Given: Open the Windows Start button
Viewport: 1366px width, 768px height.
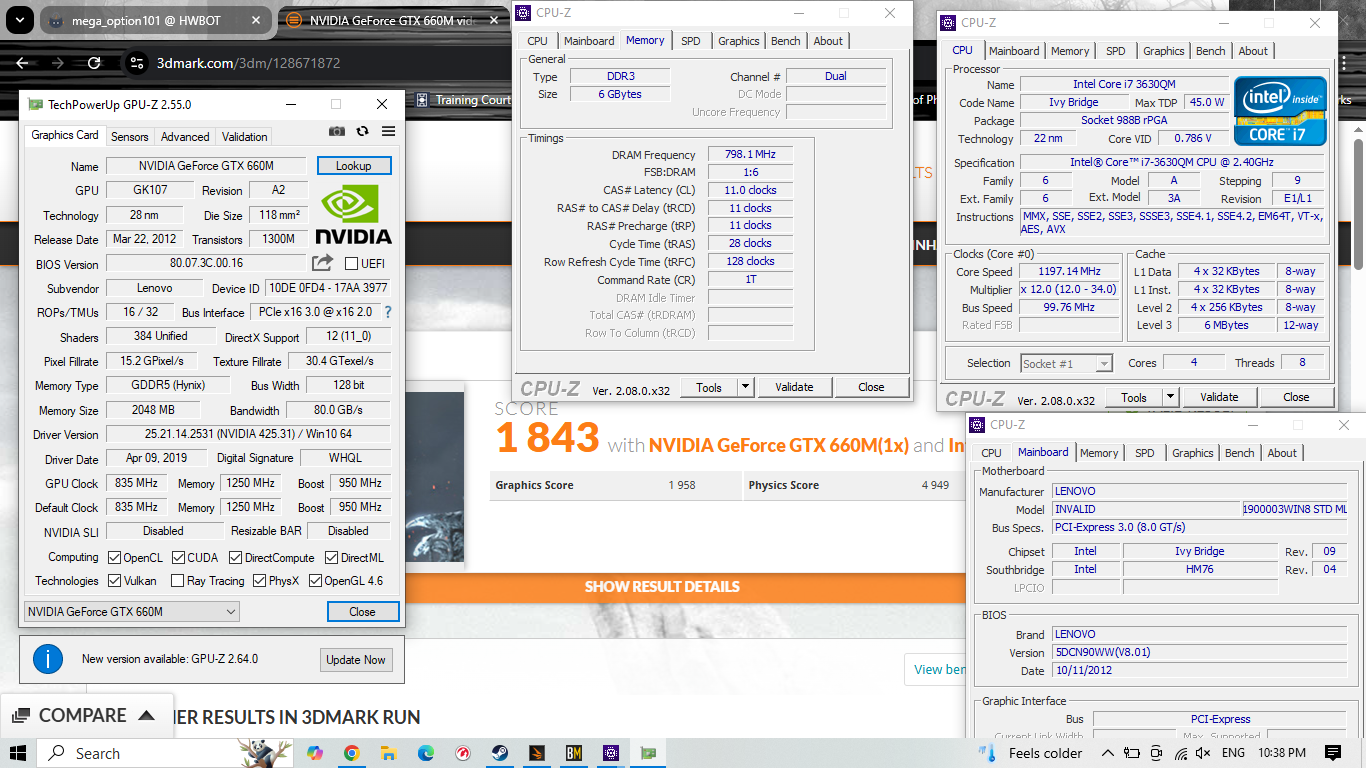Looking at the screenshot, I should pos(18,753).
